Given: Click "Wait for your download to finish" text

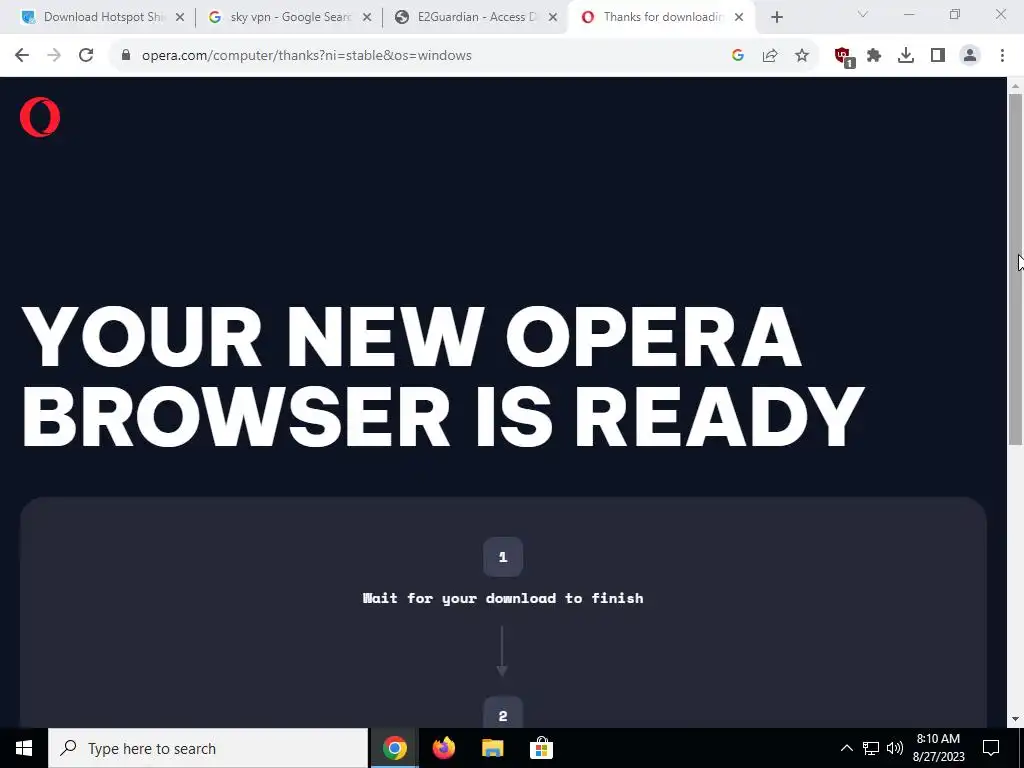Looking at the screenshot, I should pyautogui.click(x=503, y=598).
